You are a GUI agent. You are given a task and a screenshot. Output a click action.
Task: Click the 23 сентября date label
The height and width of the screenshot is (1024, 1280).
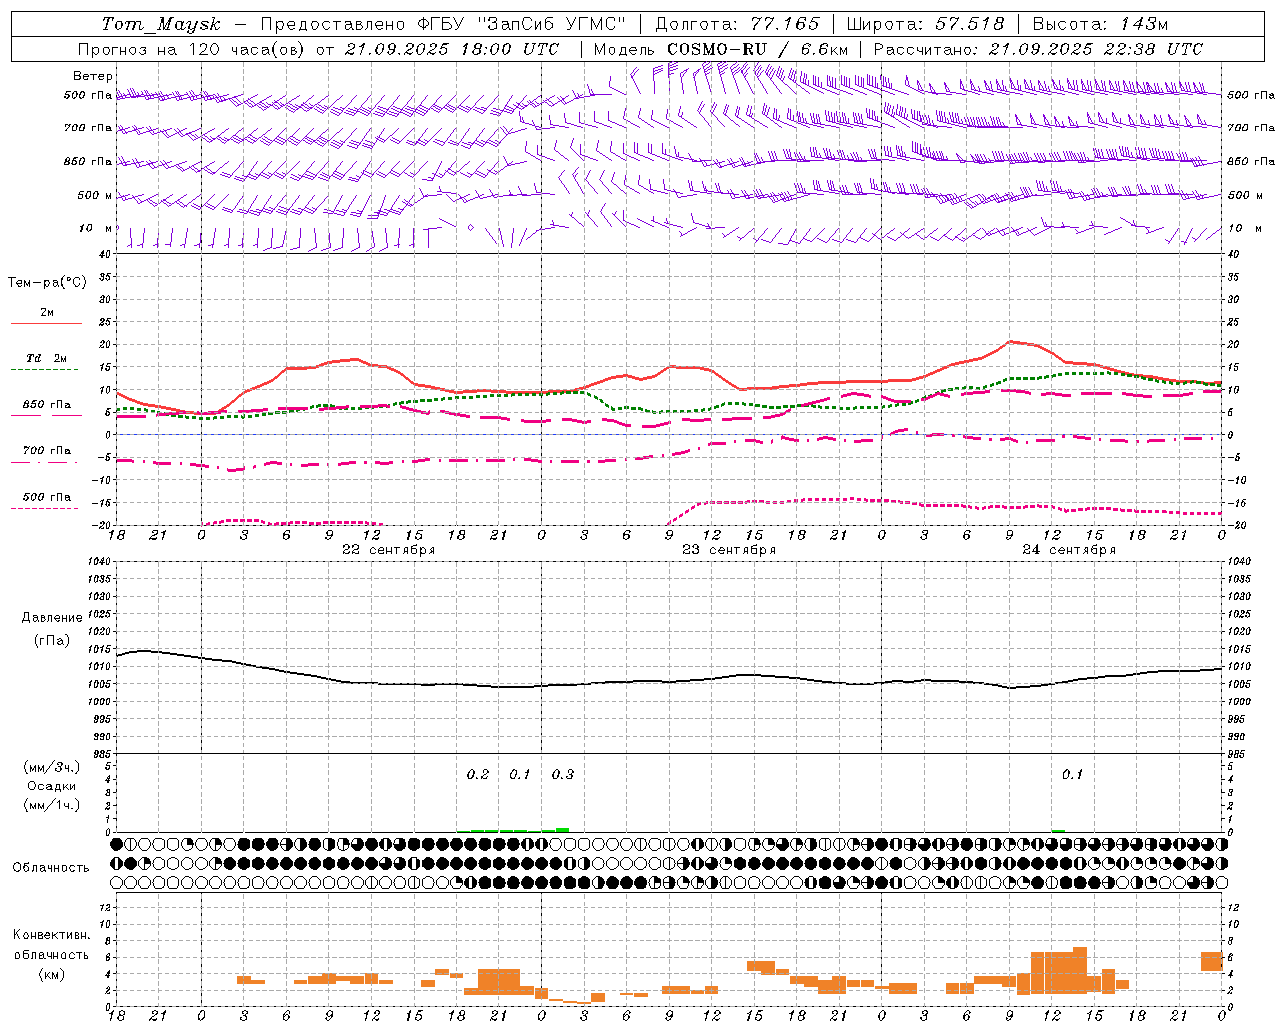[729, 550]
